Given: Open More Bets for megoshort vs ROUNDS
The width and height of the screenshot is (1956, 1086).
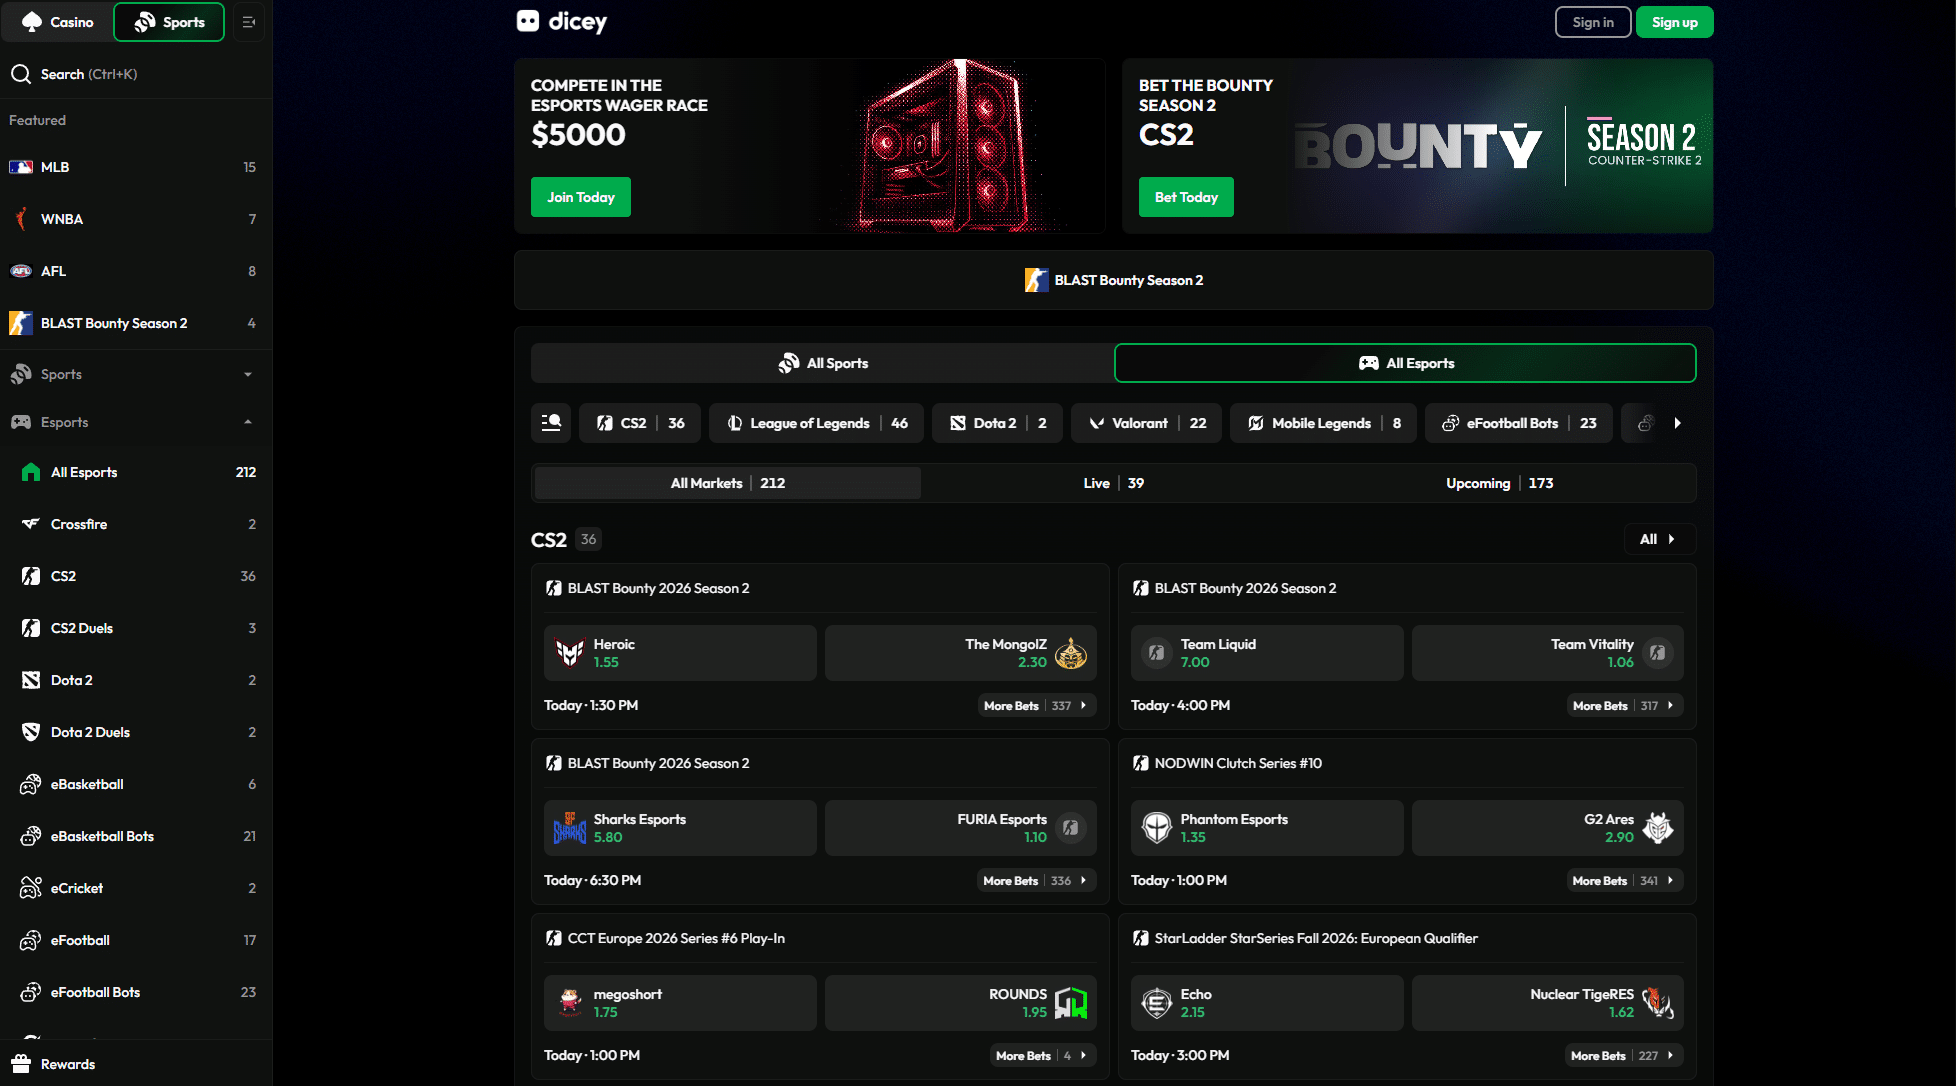Looking at the screenshot, I should (1043, 1056).
